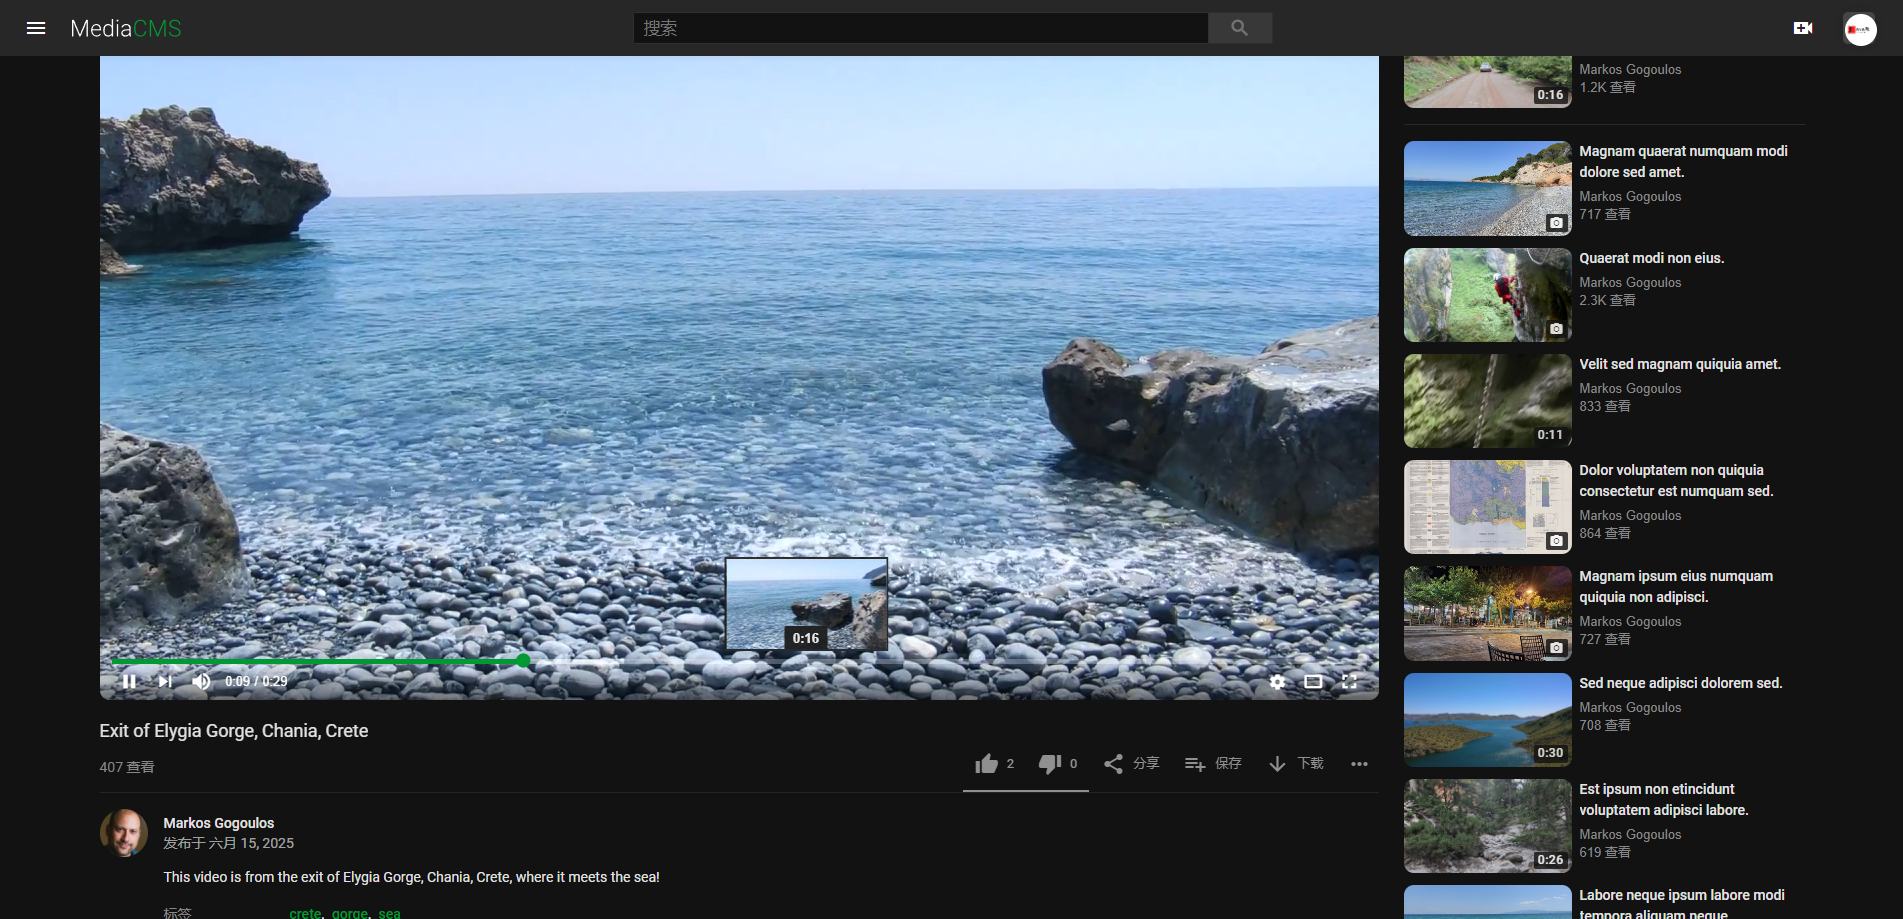
Task: Like the video with thumbs up
Action: tap(995, 764)
